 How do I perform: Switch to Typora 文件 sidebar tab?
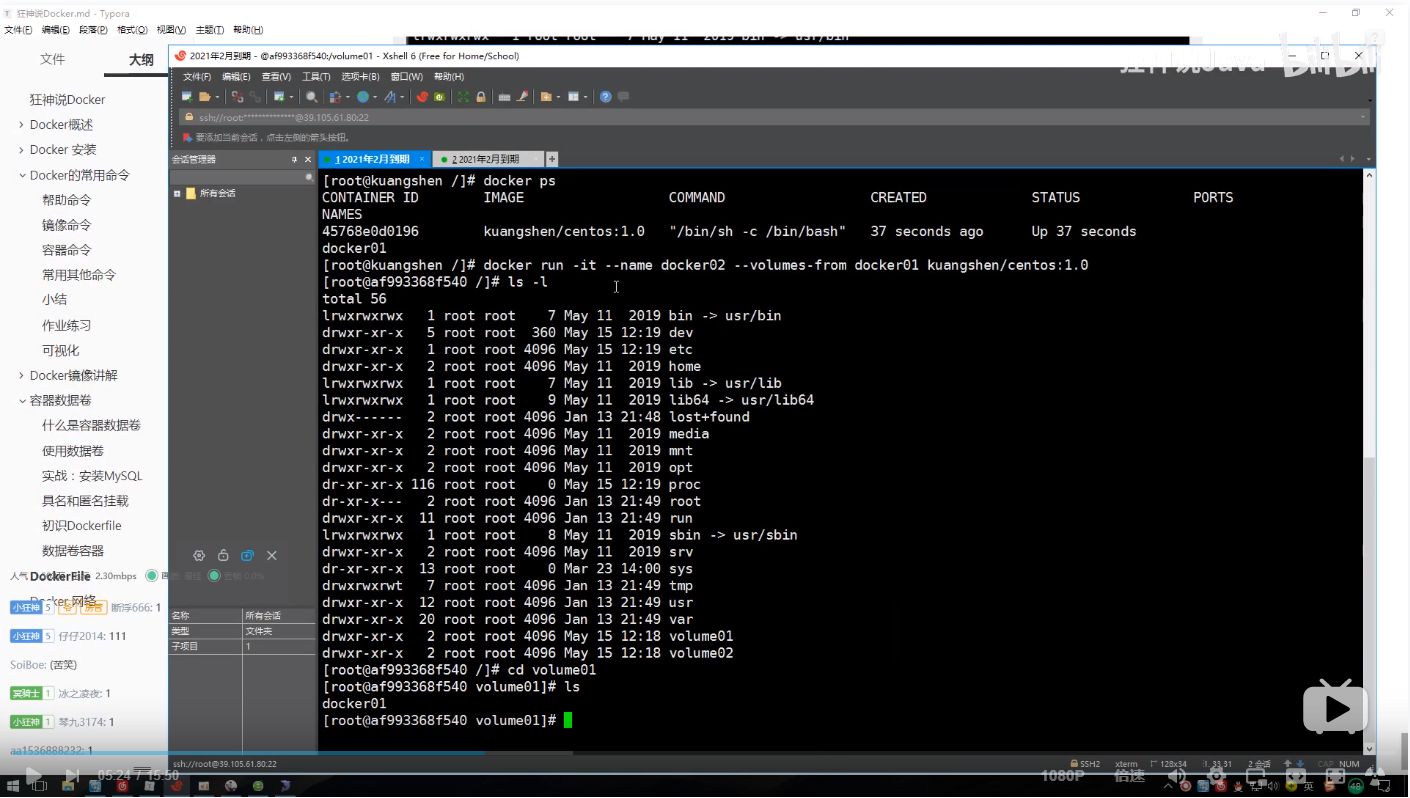click(52, 59)
